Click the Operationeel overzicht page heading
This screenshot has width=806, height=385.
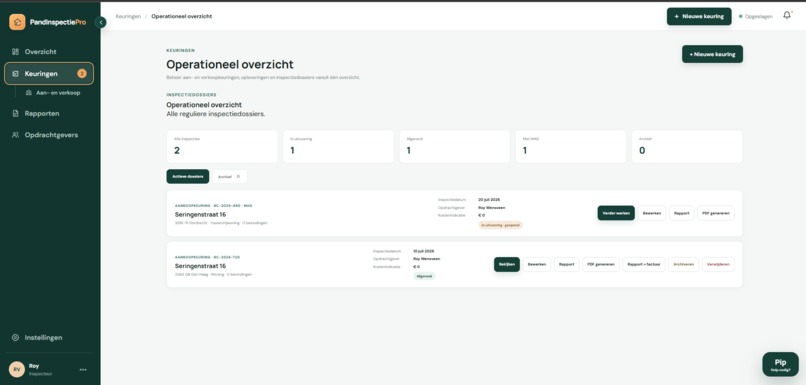coord(230,64)
